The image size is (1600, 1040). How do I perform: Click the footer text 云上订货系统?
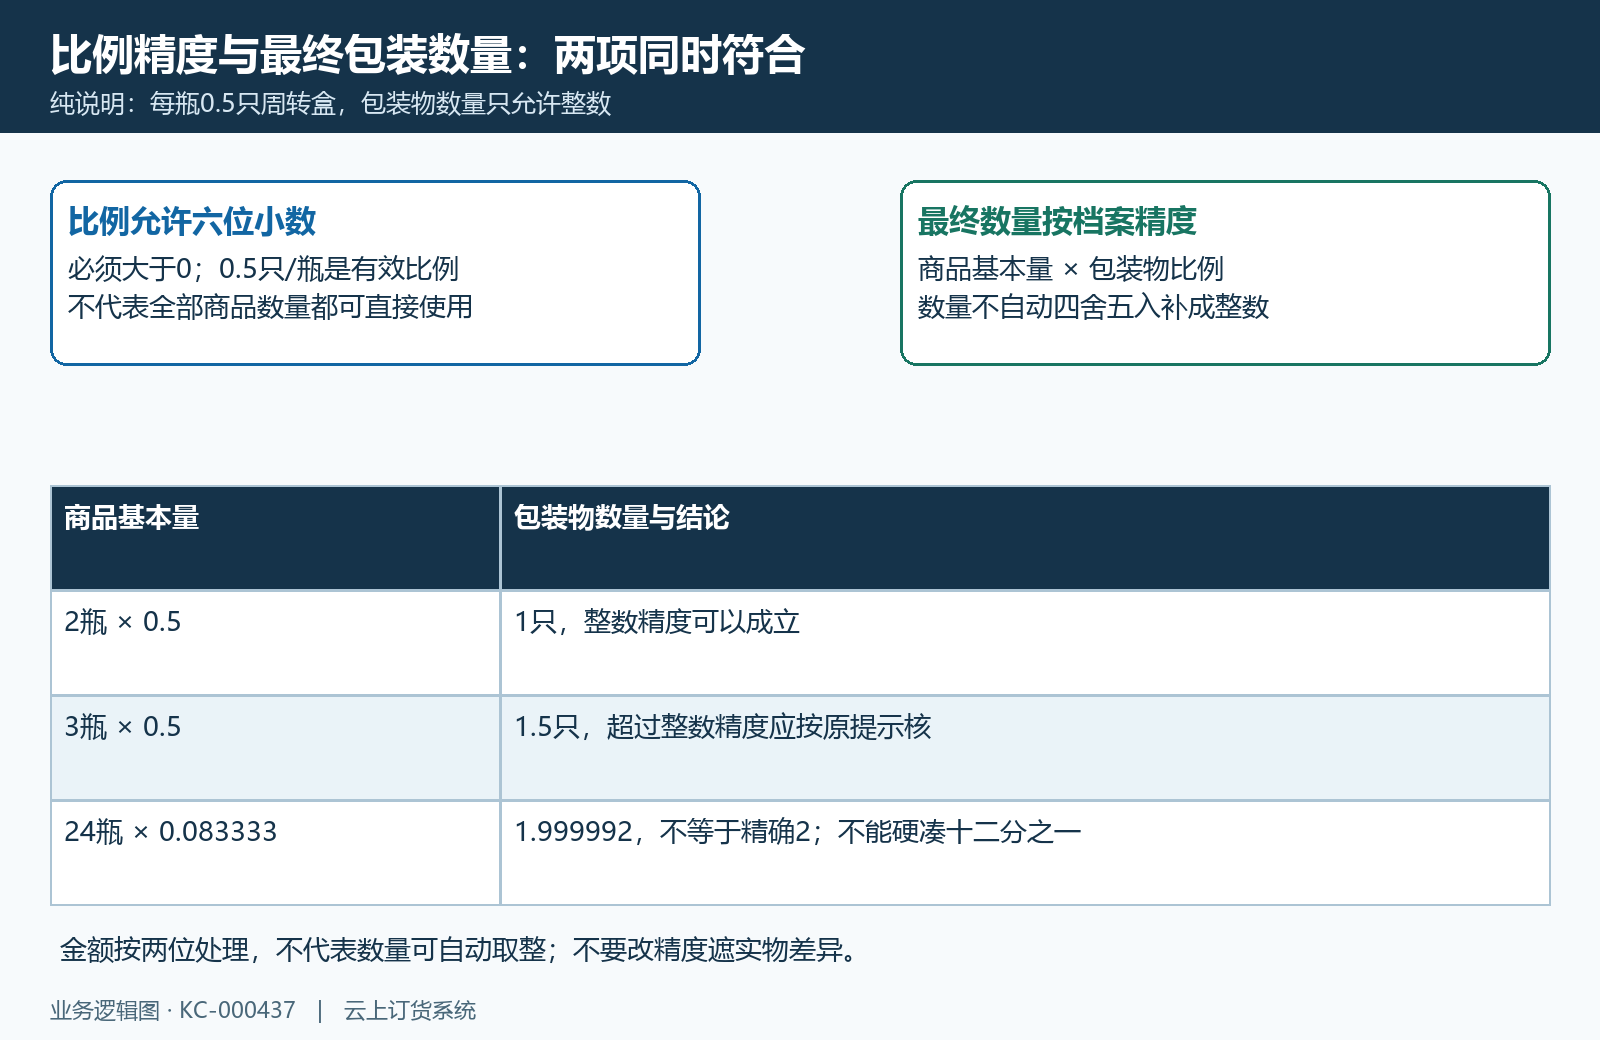410,1011
